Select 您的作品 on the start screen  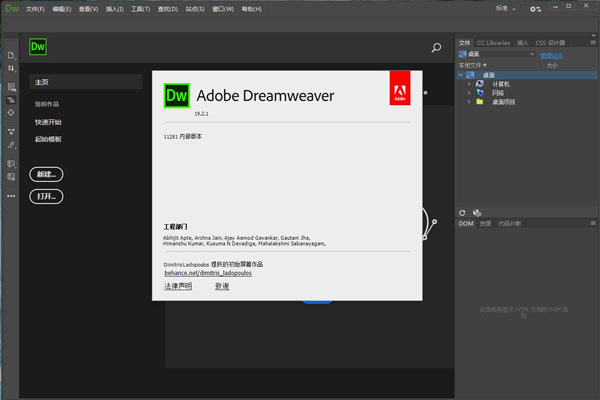[x=47, y=104]
